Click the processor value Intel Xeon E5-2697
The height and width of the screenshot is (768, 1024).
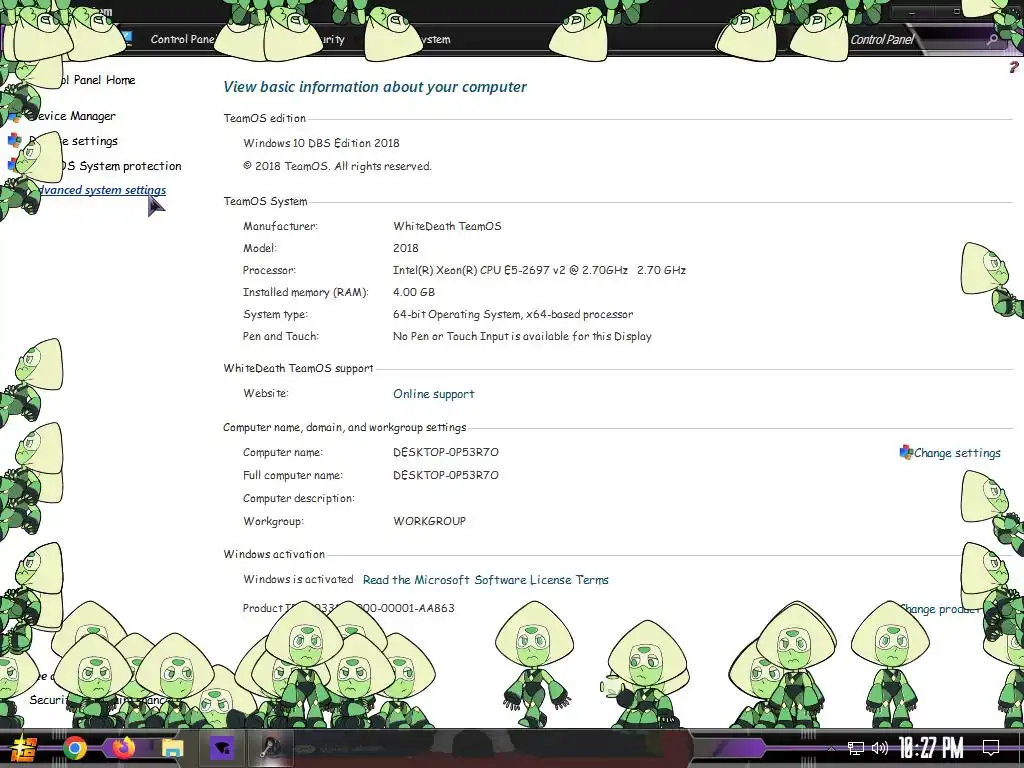click(x=539, y=270)
